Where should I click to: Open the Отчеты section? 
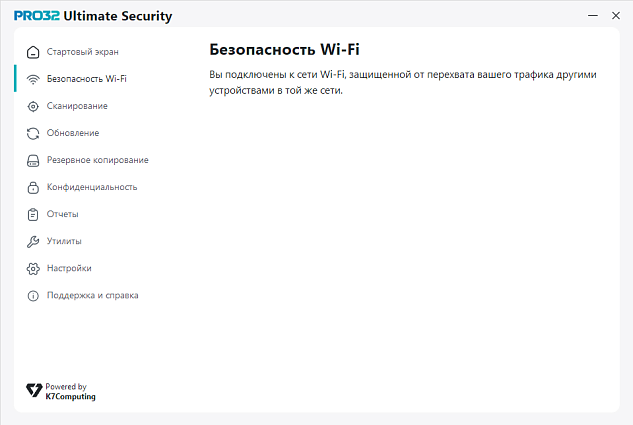(x=63, y=214)
